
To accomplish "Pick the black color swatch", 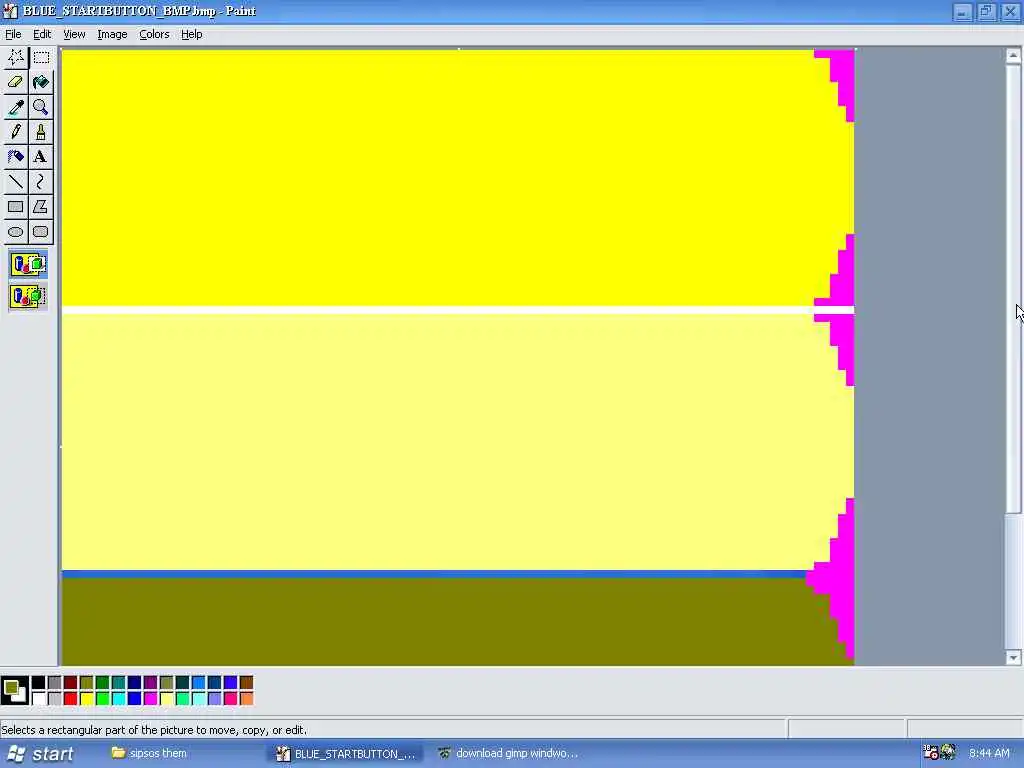I will 39,682.
